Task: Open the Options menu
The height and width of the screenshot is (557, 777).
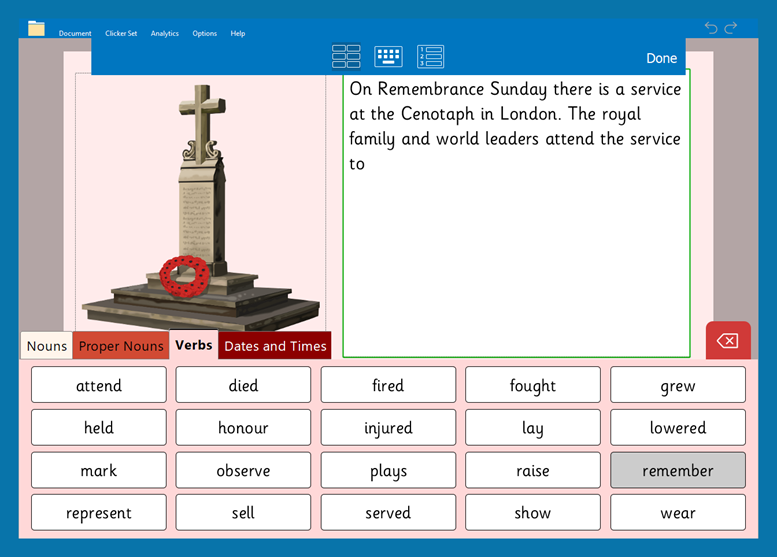Action: point(204,33)
